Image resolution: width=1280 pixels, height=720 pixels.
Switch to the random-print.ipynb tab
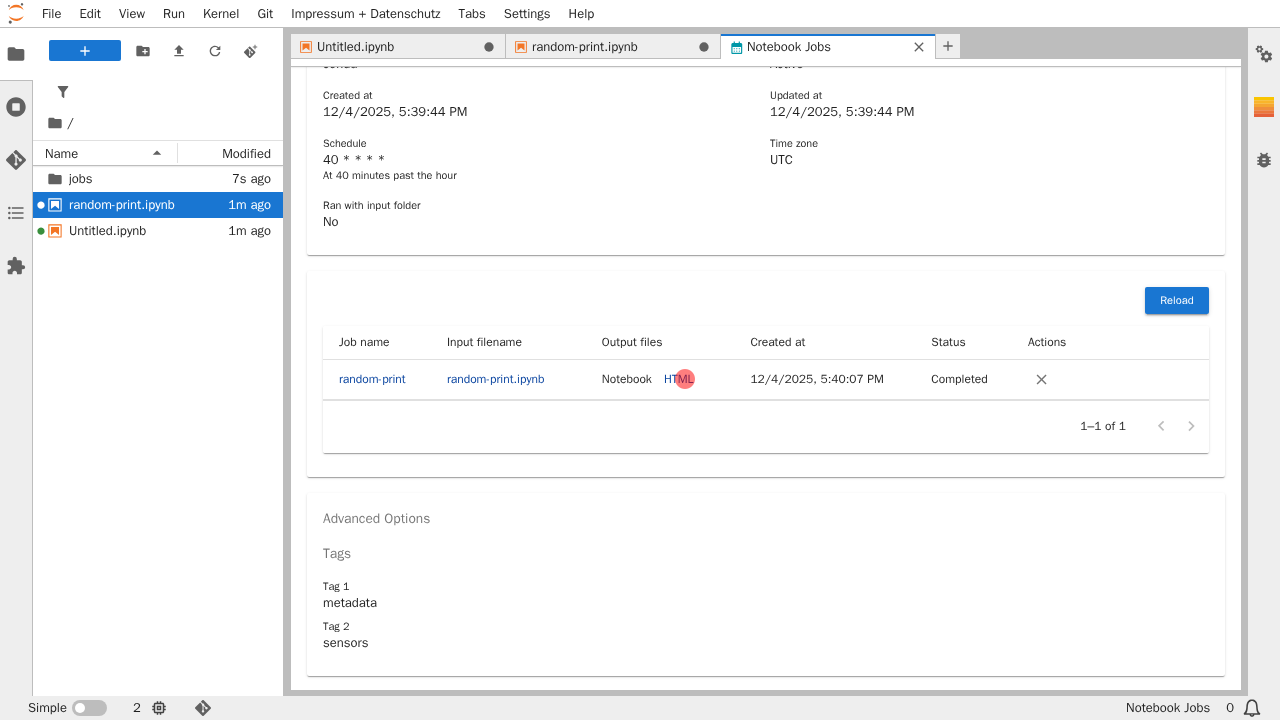pyautogui.click(x=584, y=47)
